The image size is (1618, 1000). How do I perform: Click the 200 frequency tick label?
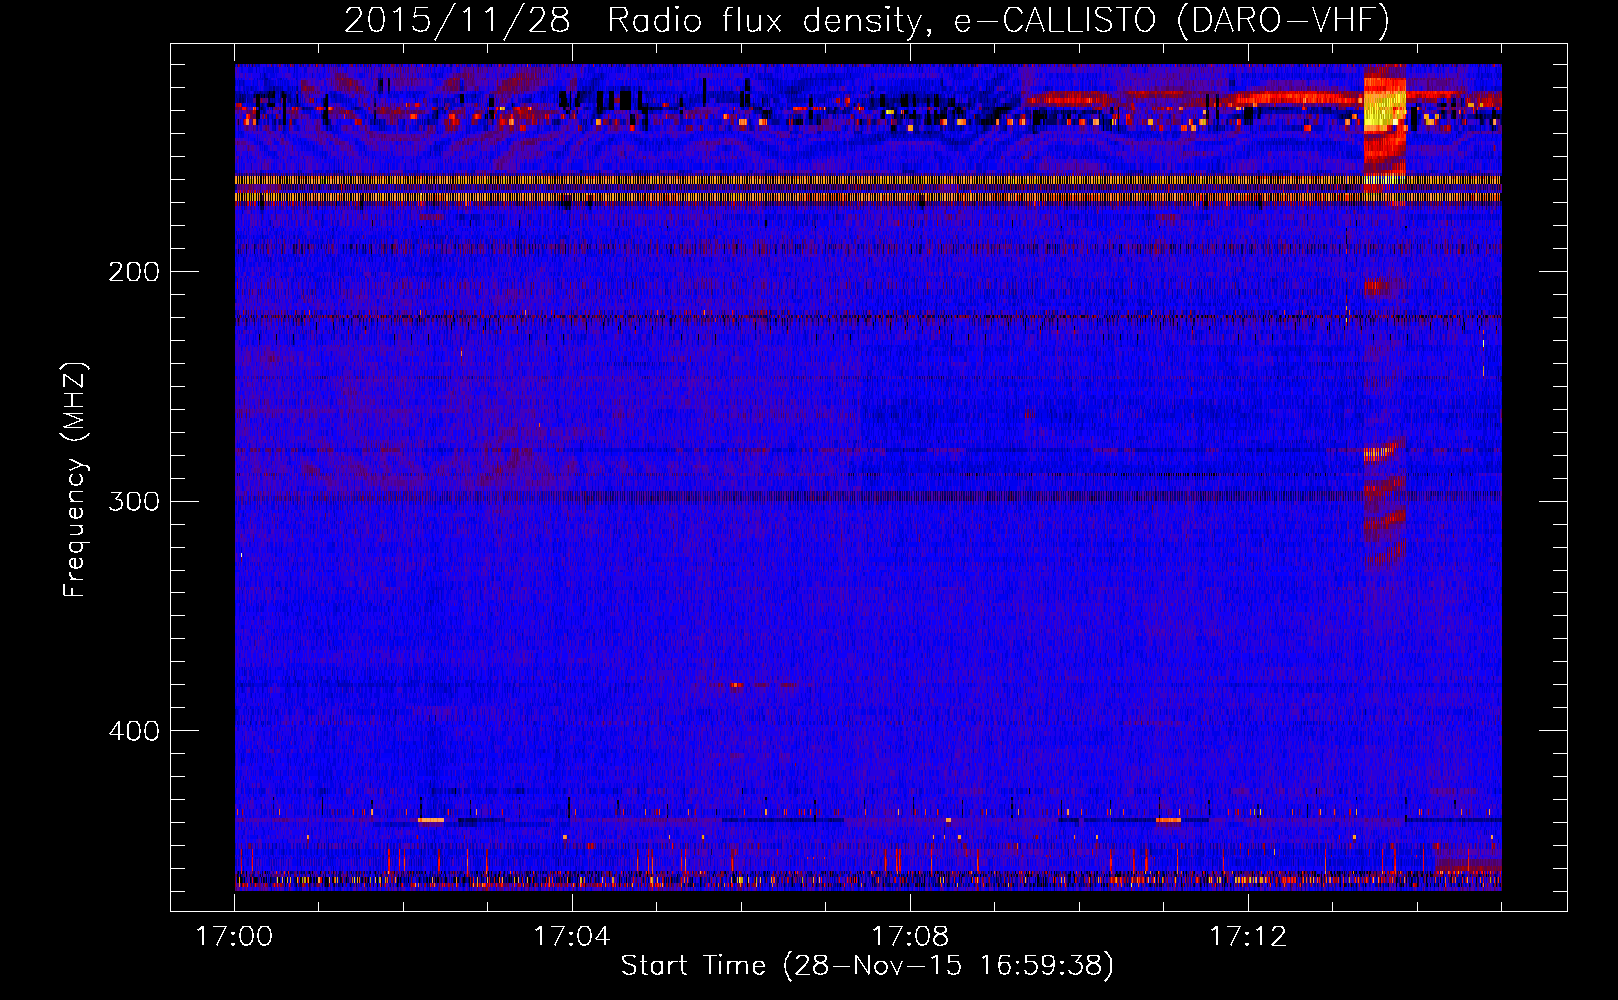point(134,272)
